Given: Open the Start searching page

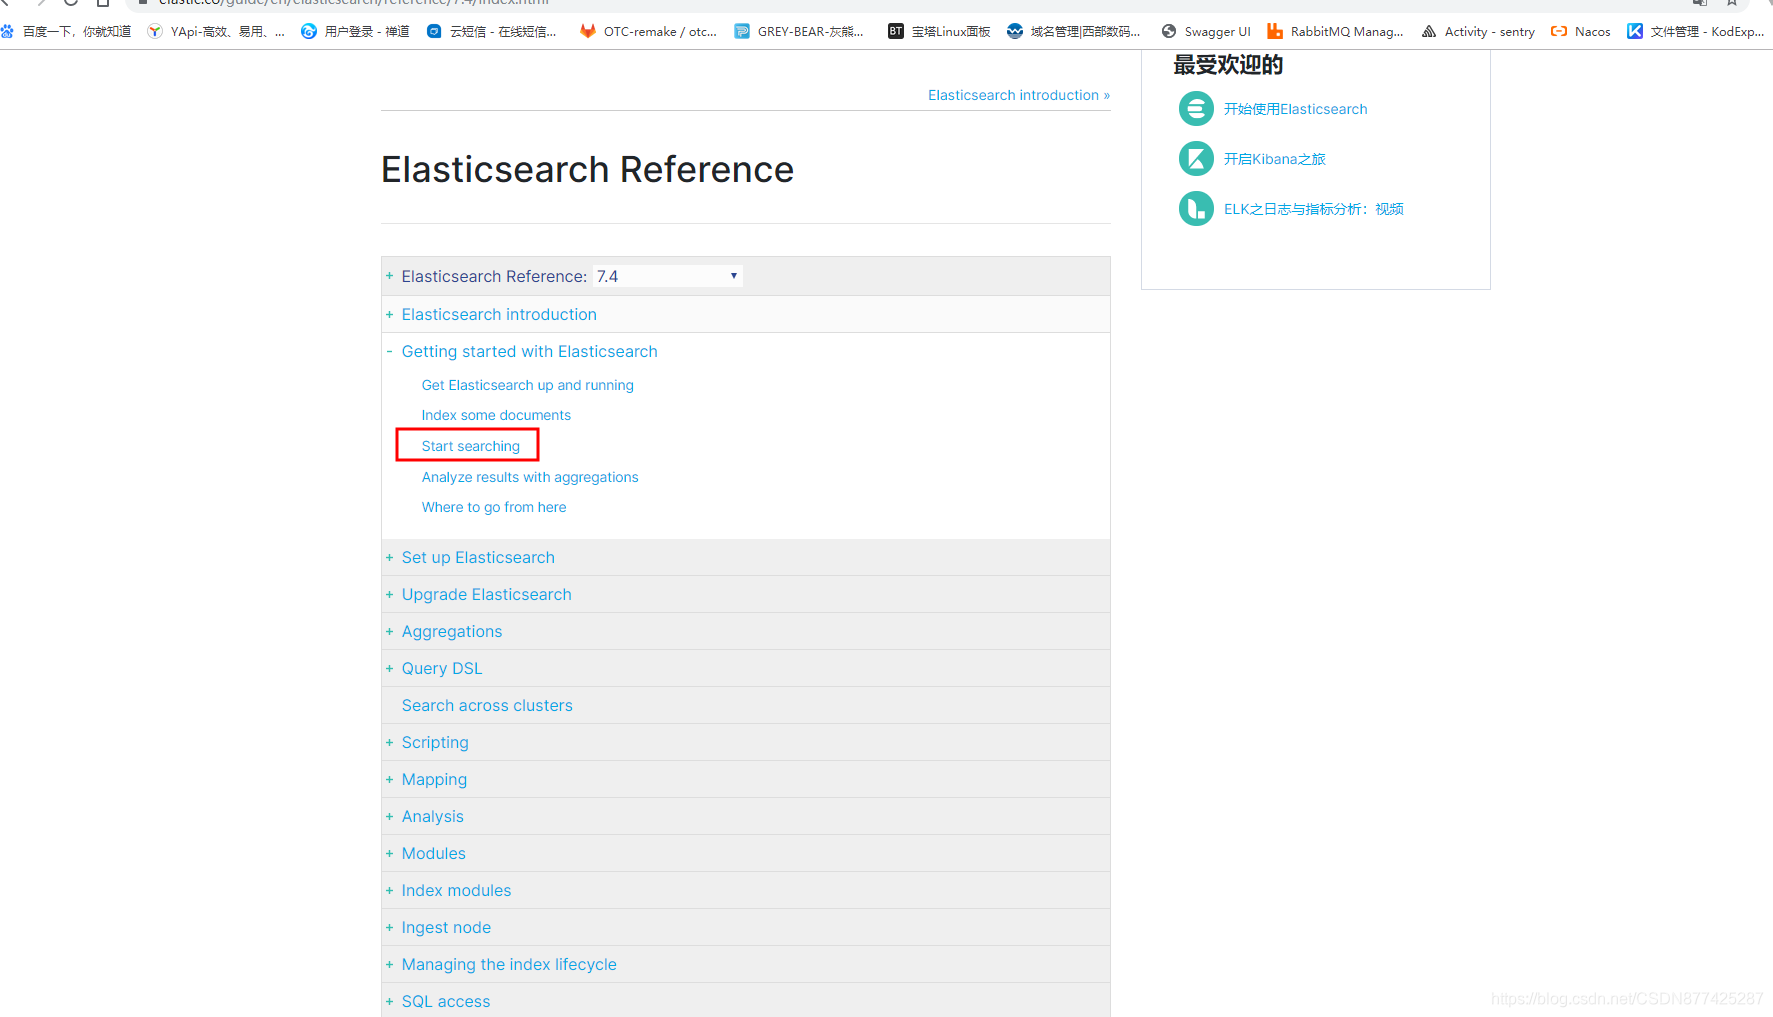Looking at the screenshot, I should (471, 446).
